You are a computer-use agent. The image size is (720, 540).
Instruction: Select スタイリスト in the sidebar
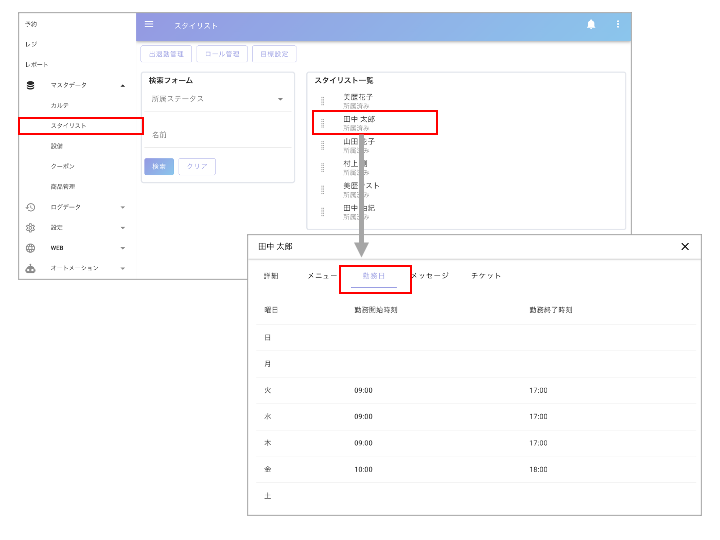(x=68, y=125)
